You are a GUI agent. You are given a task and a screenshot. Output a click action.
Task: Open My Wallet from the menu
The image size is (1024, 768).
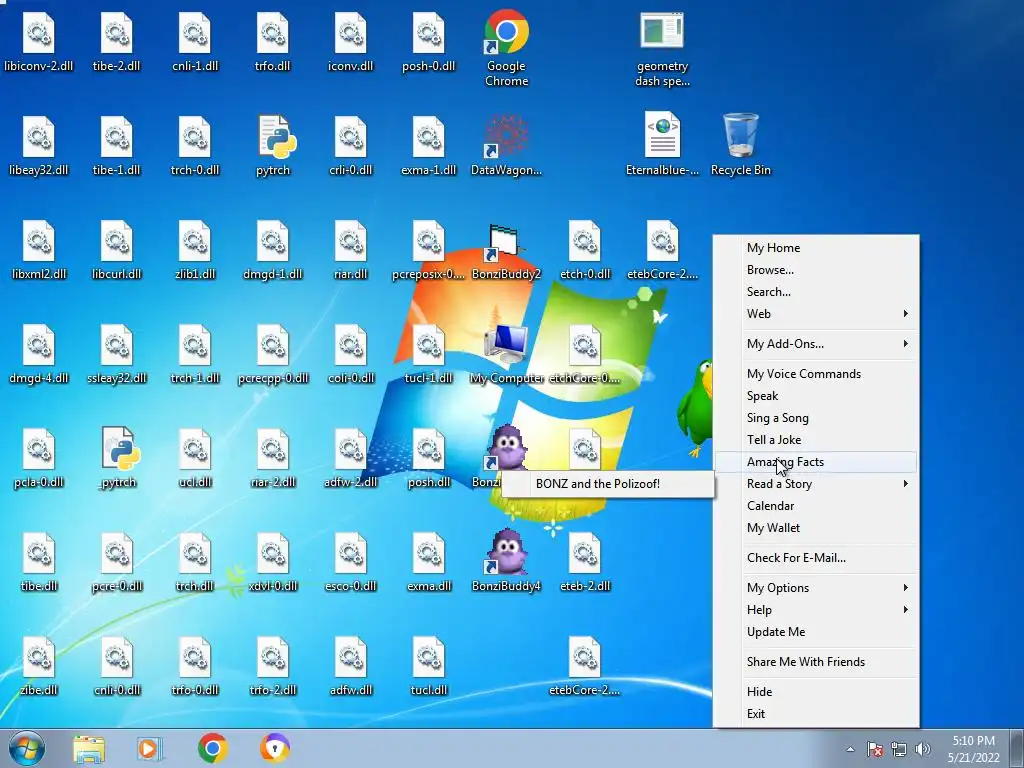816,528
